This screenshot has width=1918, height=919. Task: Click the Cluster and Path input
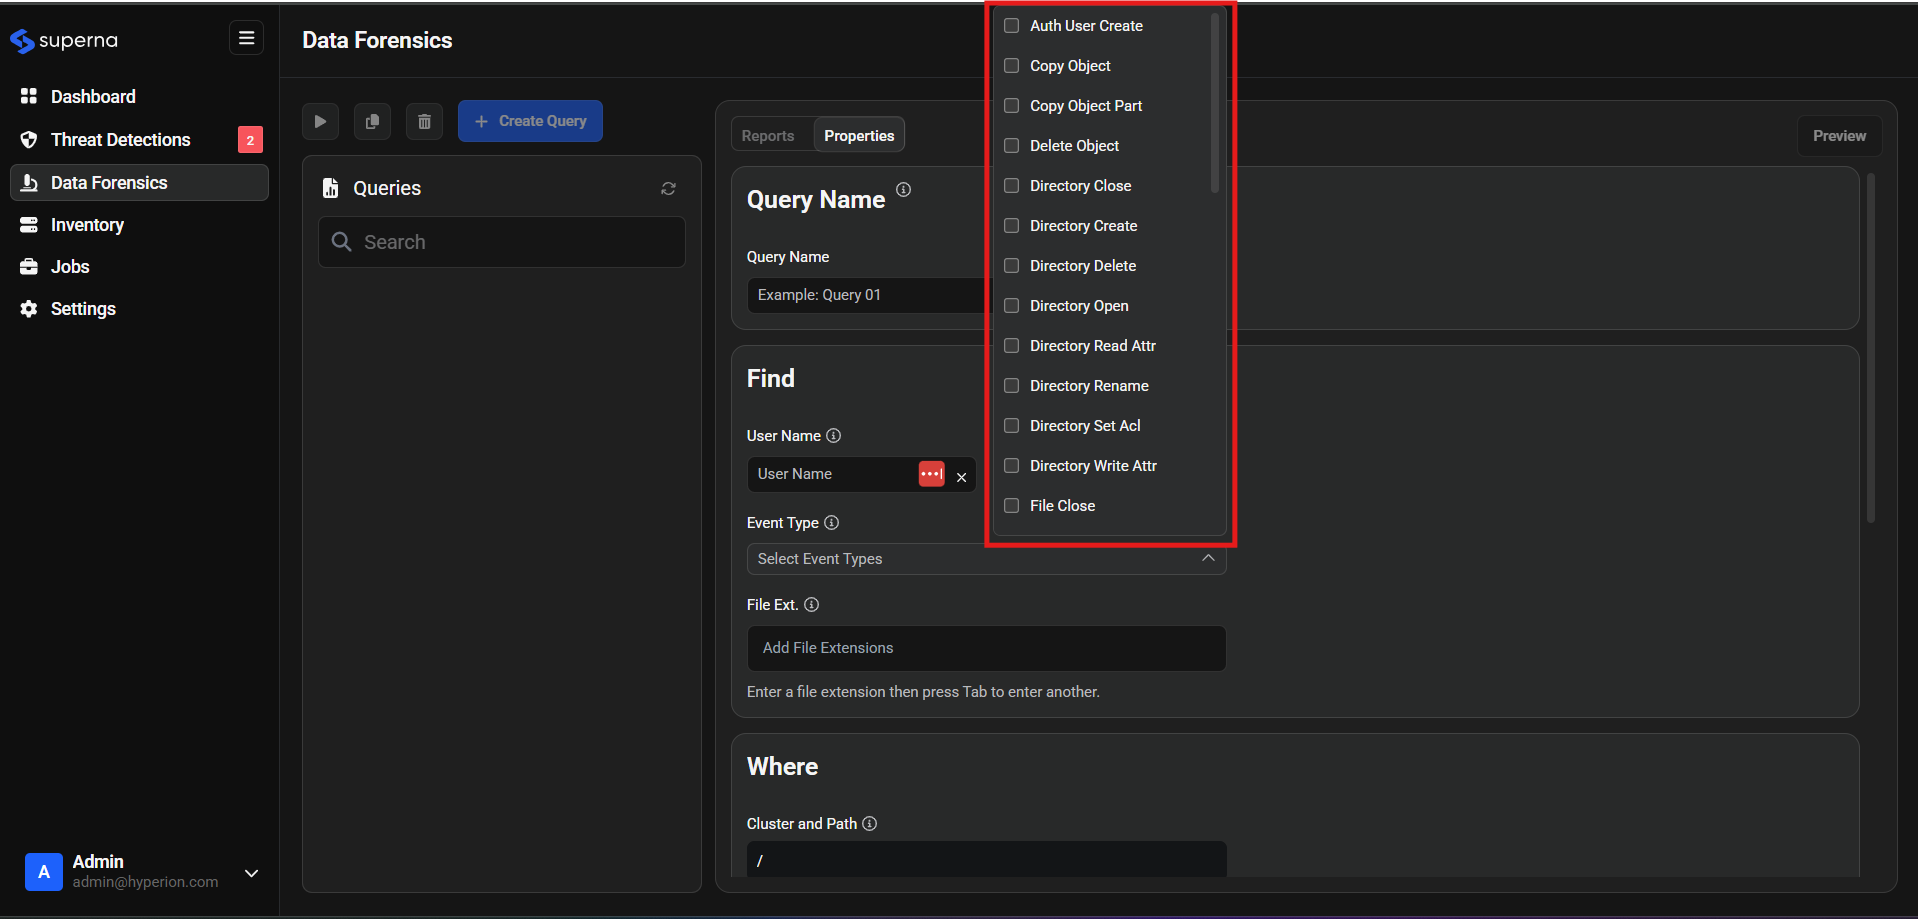coord(986,859)
